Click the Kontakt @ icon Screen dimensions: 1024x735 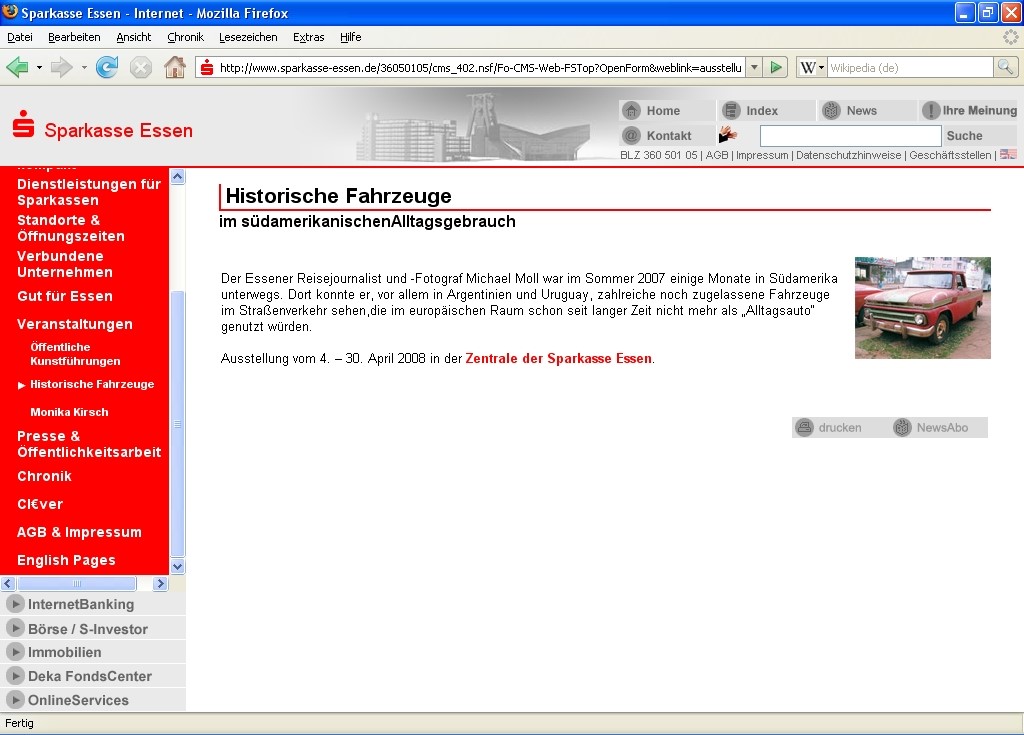pos(631,135)
